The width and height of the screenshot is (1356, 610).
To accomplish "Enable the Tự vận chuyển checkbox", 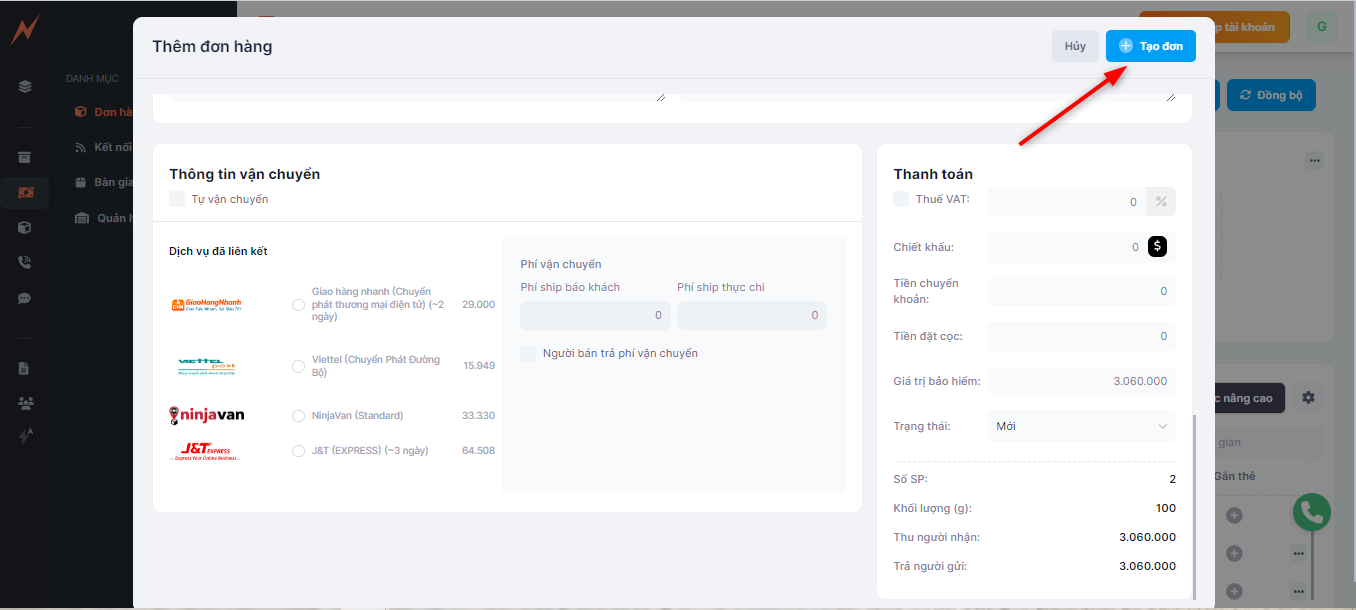I will [x=177, y=199].
